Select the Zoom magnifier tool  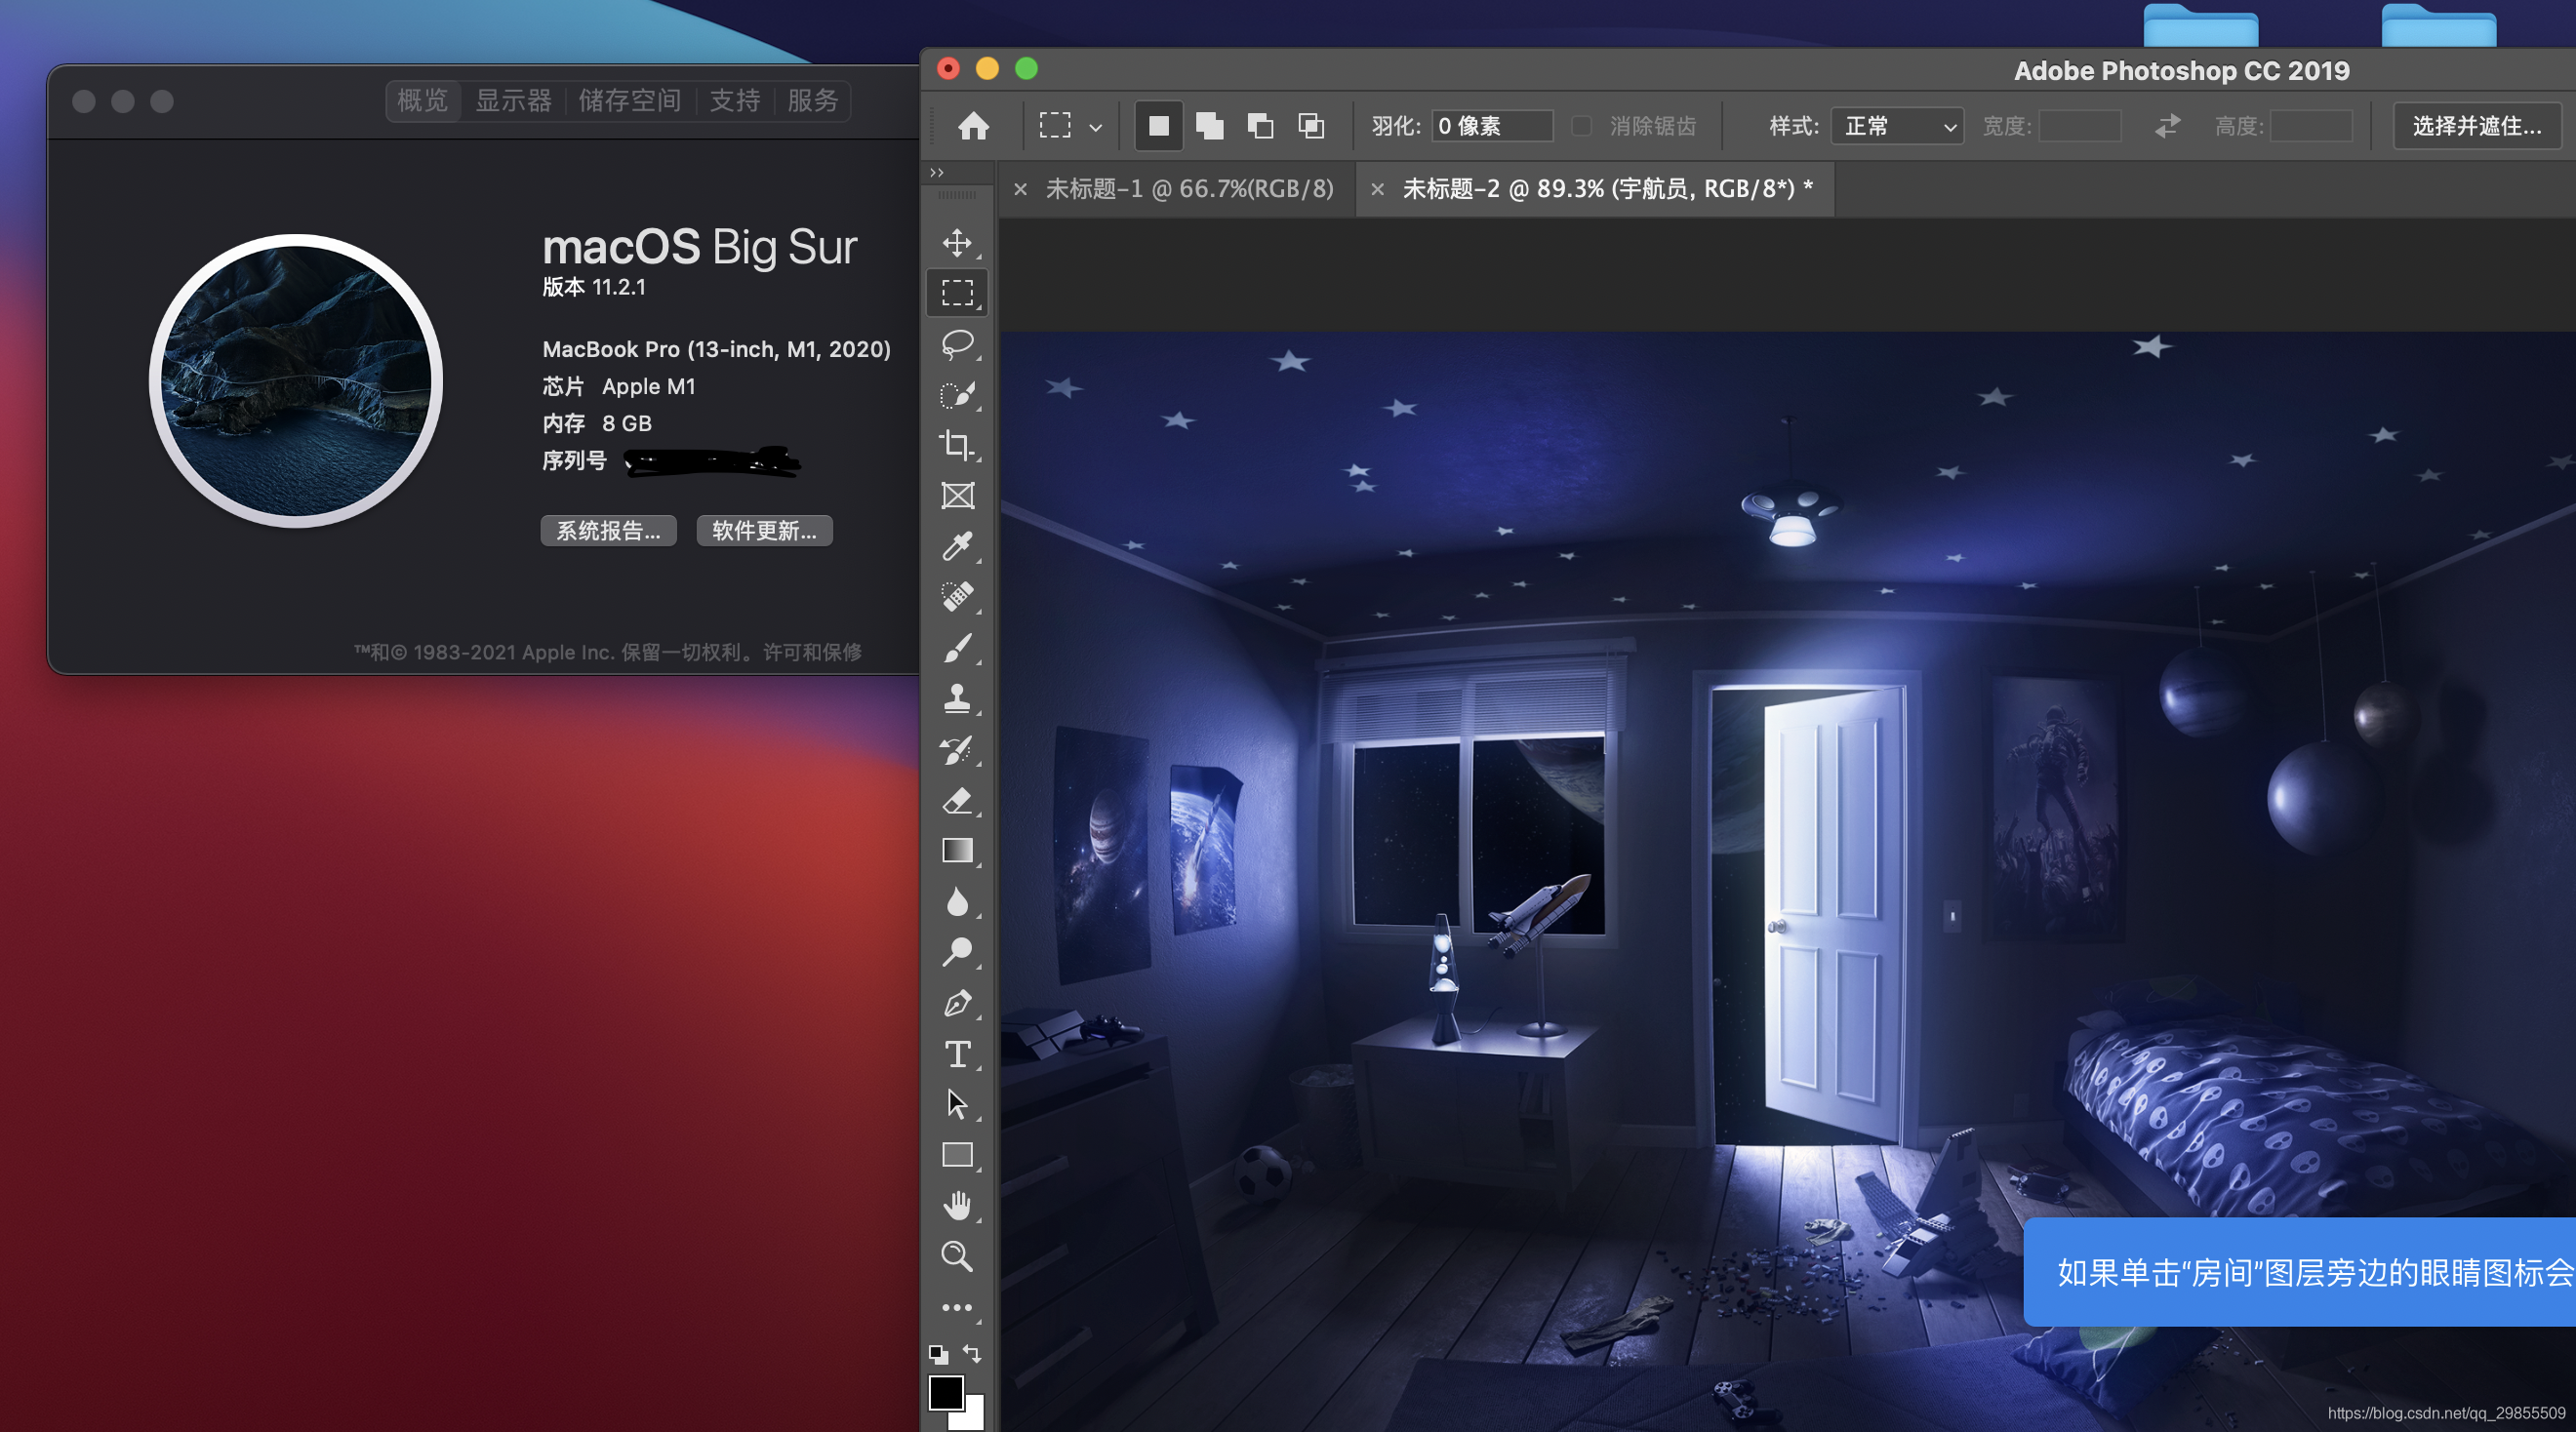coord(957,1256)
